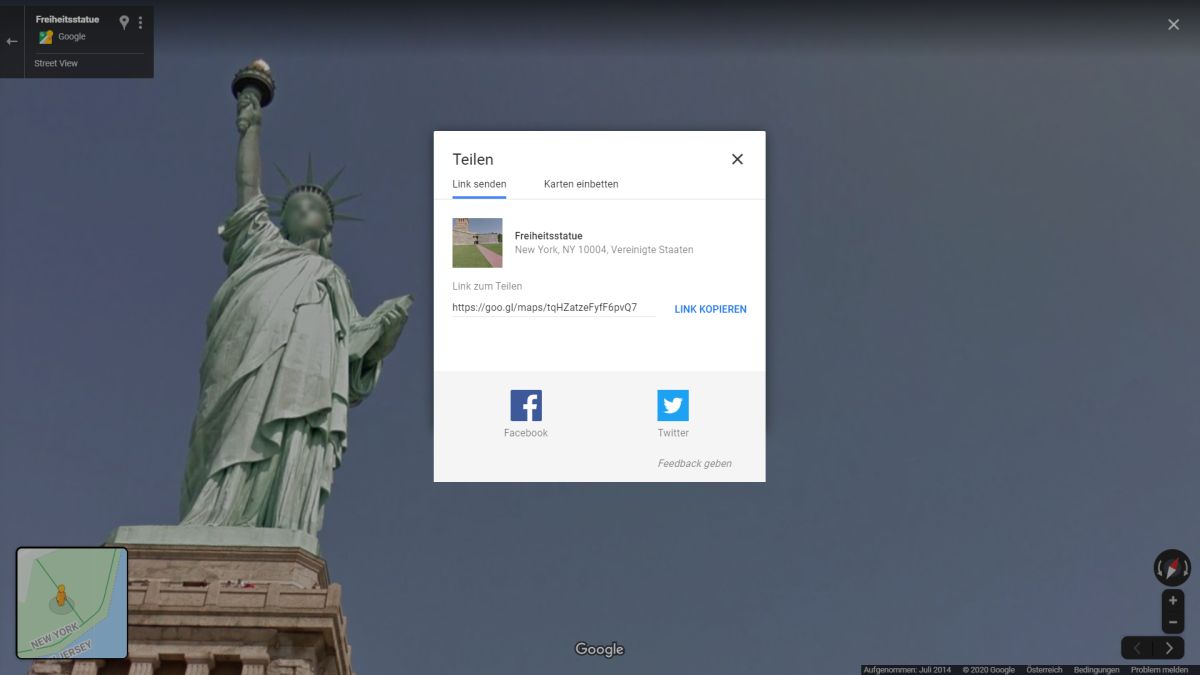This screenshot has width=1200, height=675.
Task: Share via the Facebook icon
Action: pos(526,406)
